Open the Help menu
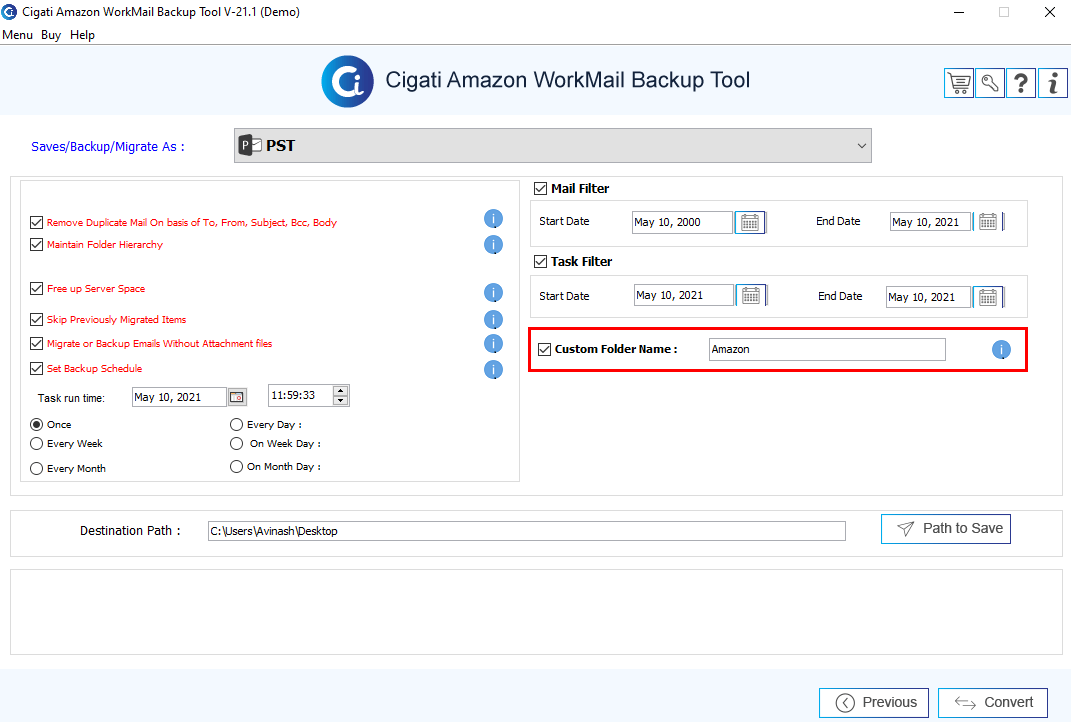 (83, 35)
